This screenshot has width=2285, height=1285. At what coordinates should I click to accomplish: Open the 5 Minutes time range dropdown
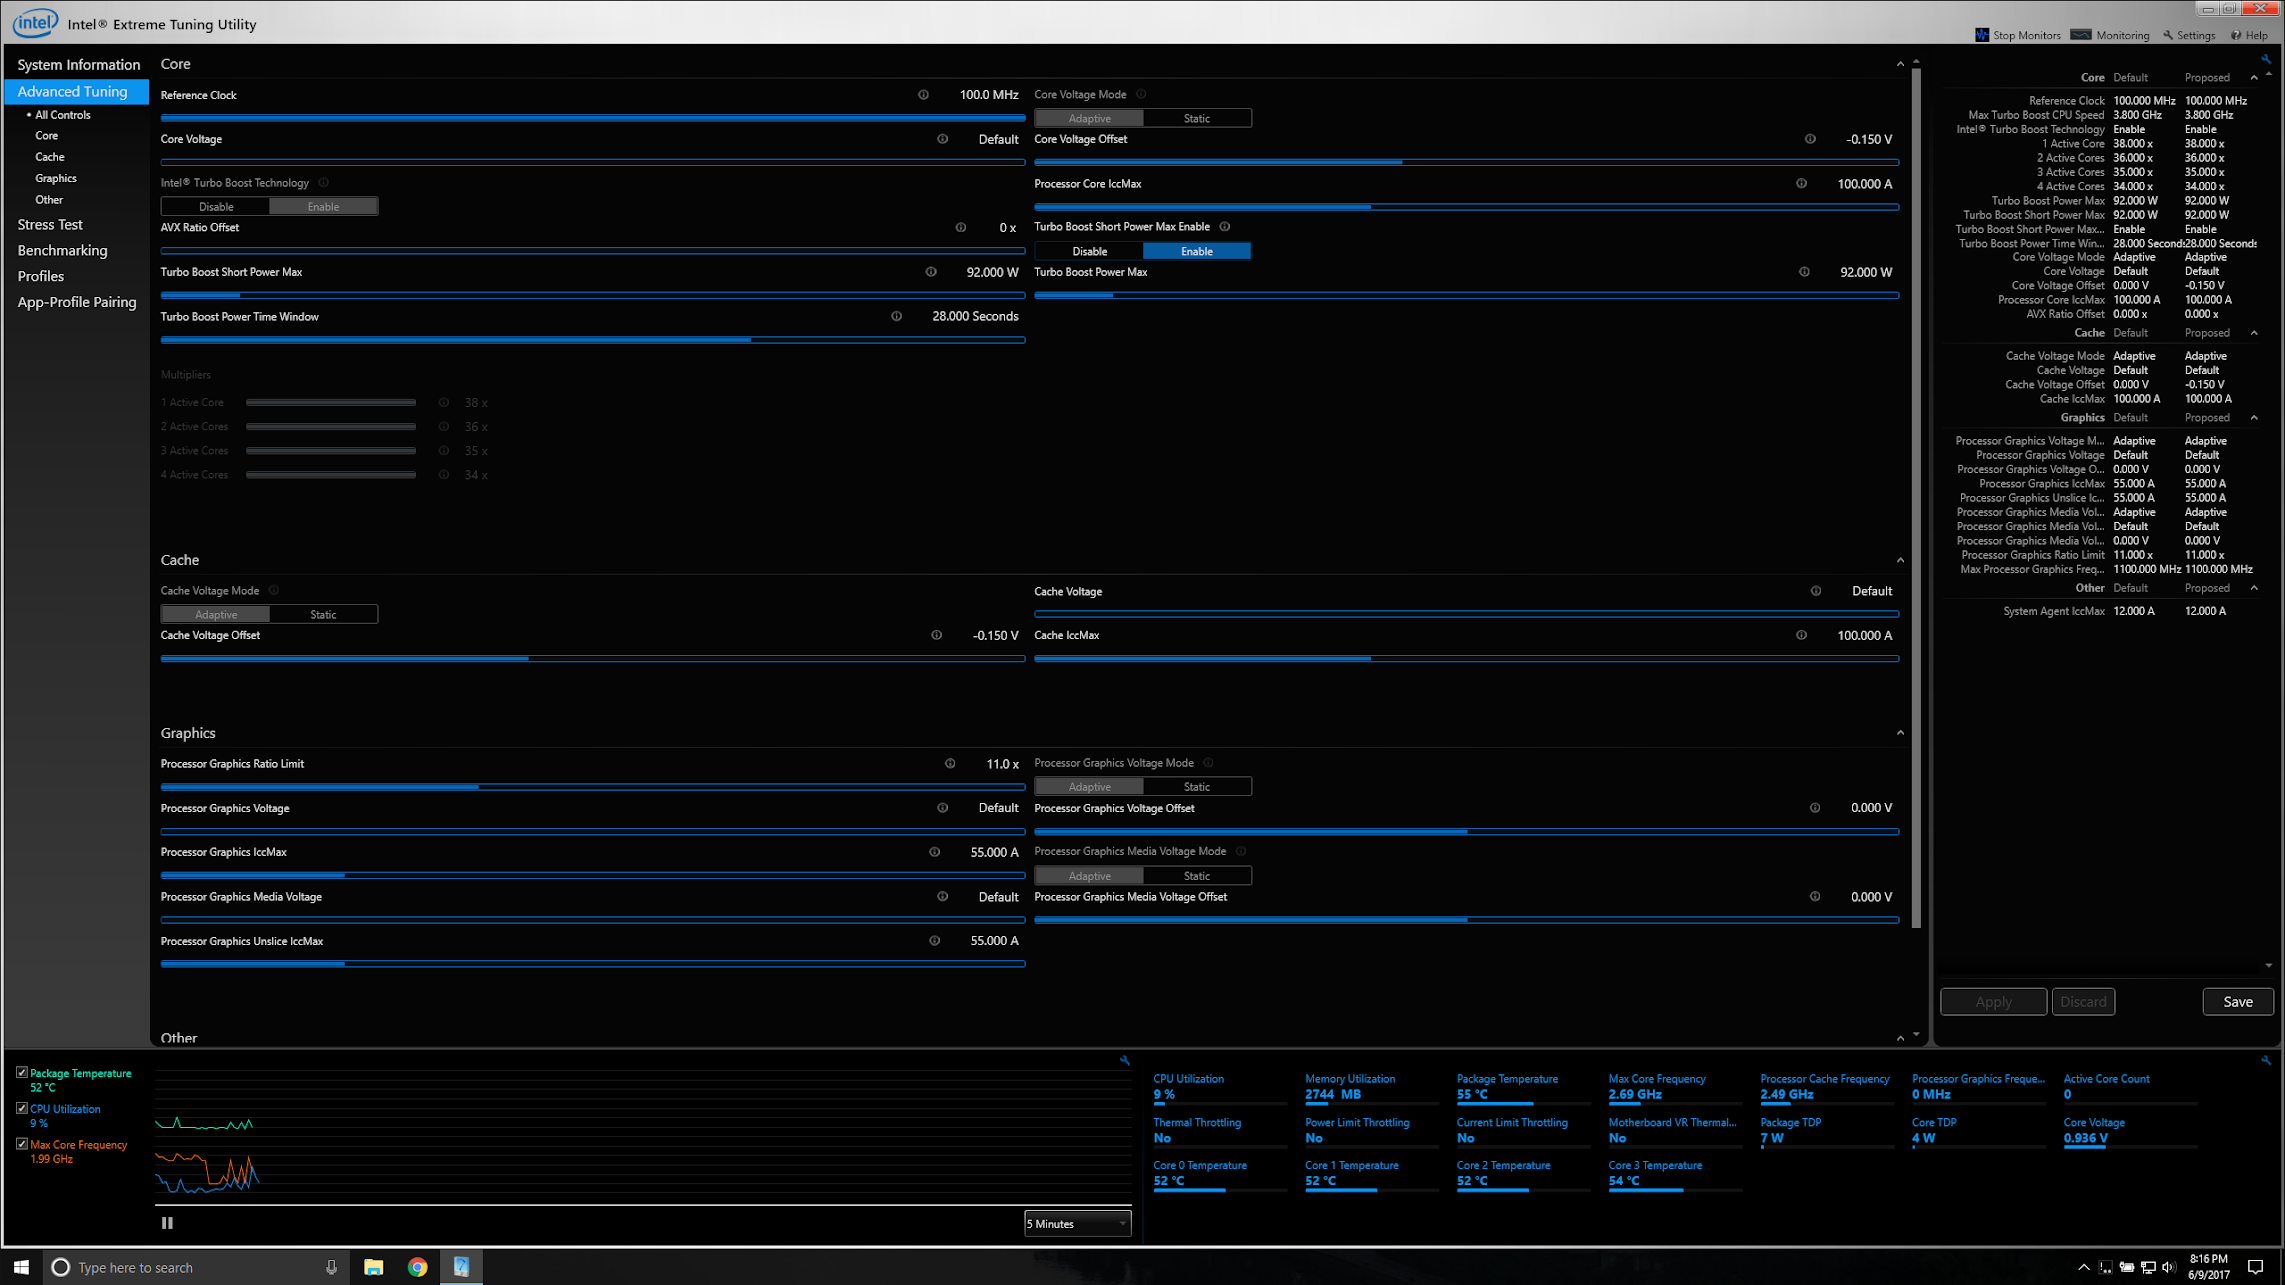(x=1077, y=1223)
